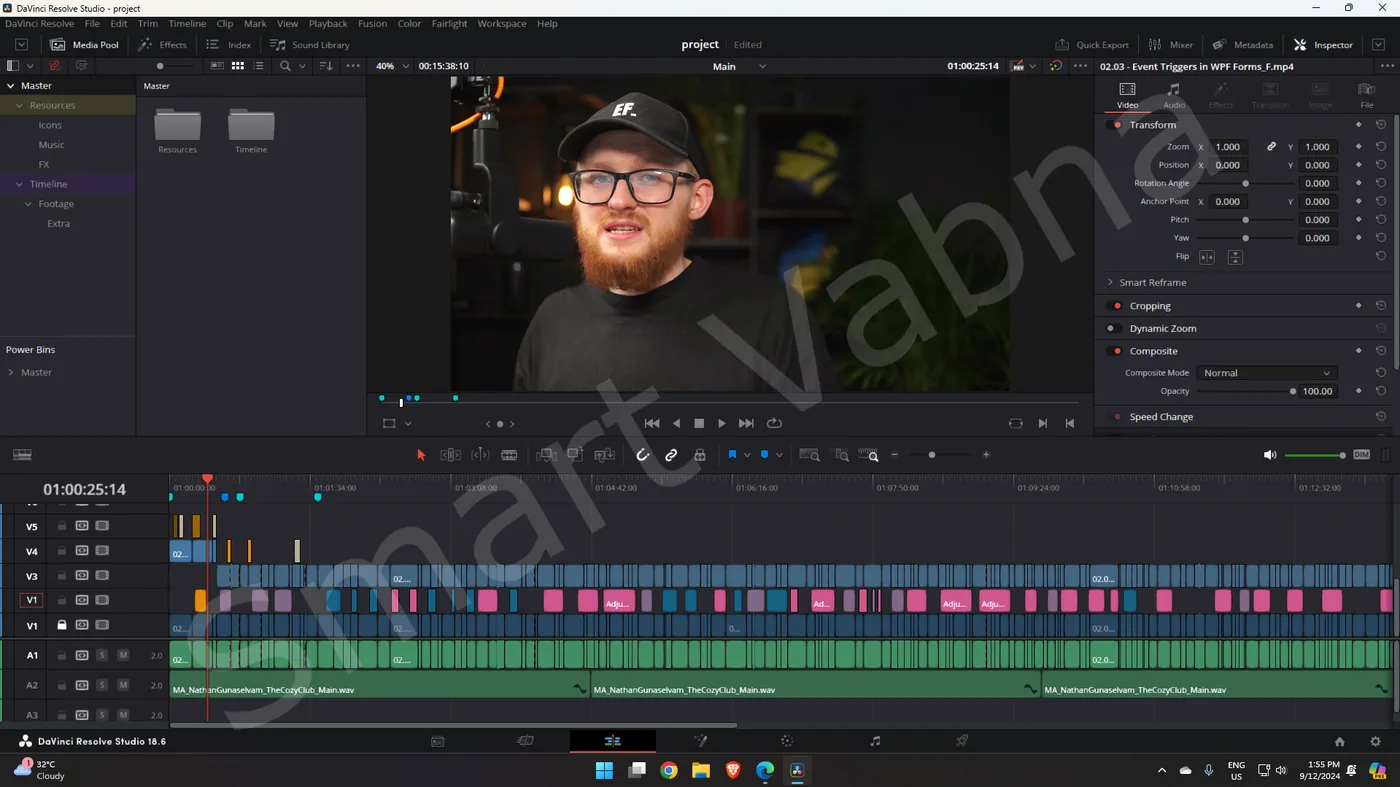
Task: Open the Playback menu
Action: tap(328, 24)
